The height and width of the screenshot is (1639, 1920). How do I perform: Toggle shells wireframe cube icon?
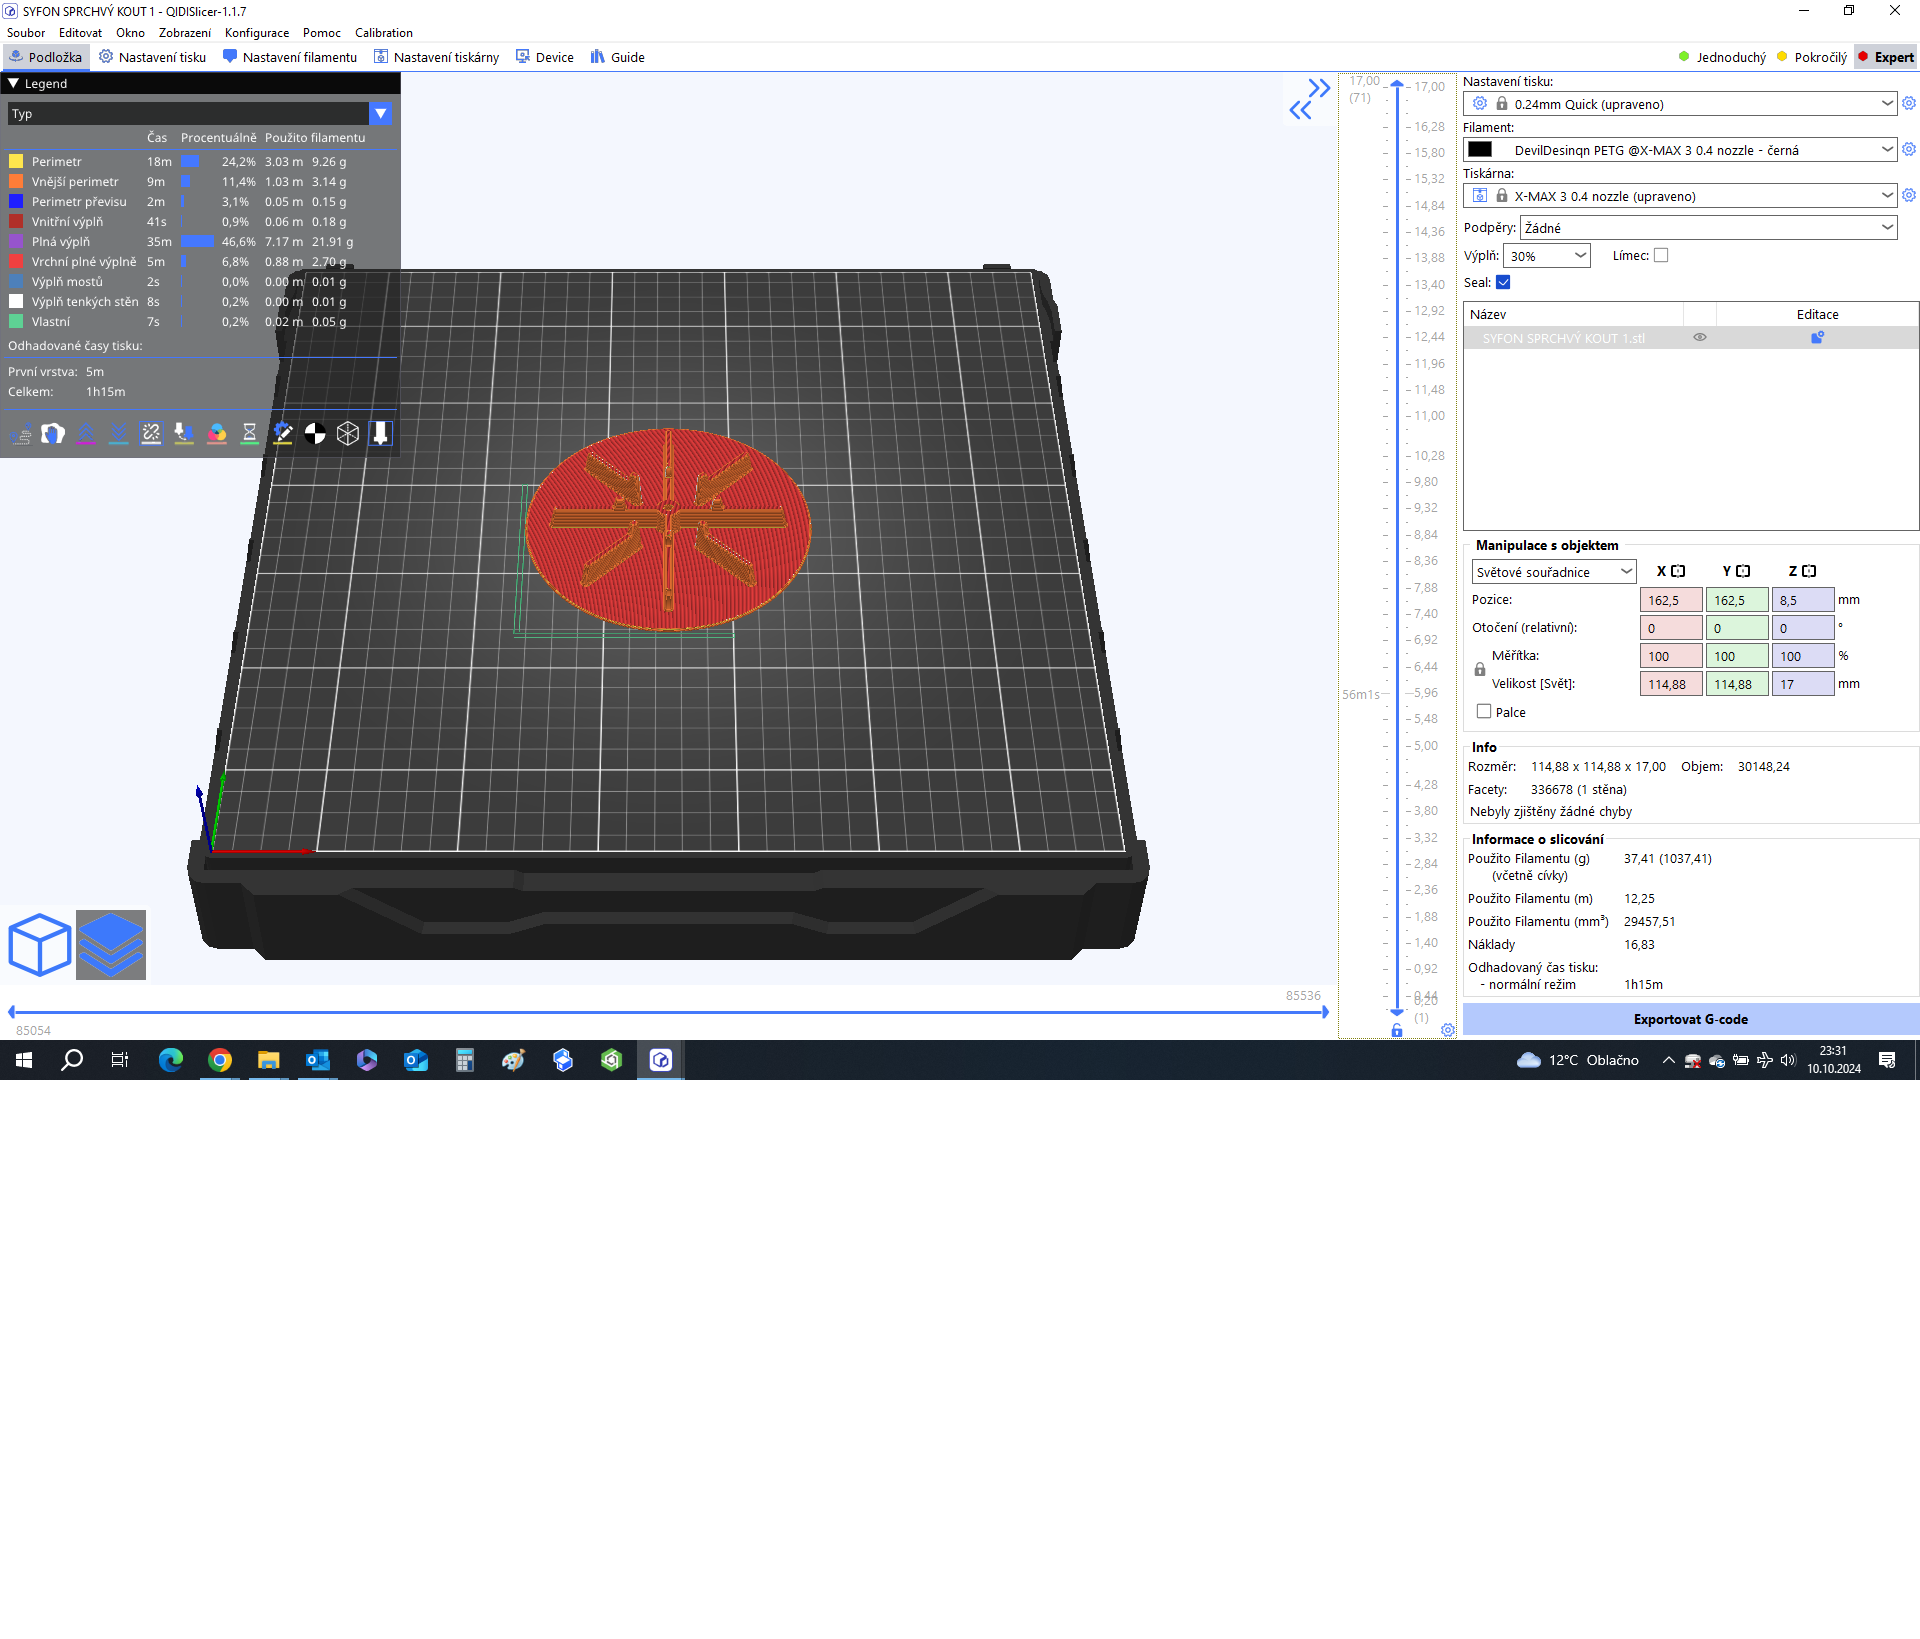coord(348,434)
